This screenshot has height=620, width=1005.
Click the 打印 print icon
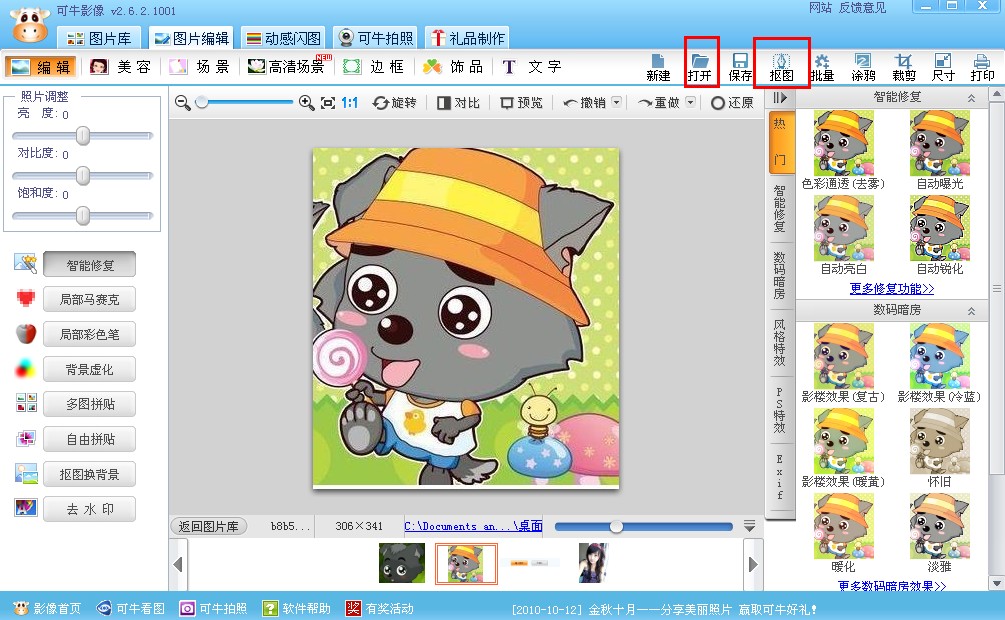point(982,67)
